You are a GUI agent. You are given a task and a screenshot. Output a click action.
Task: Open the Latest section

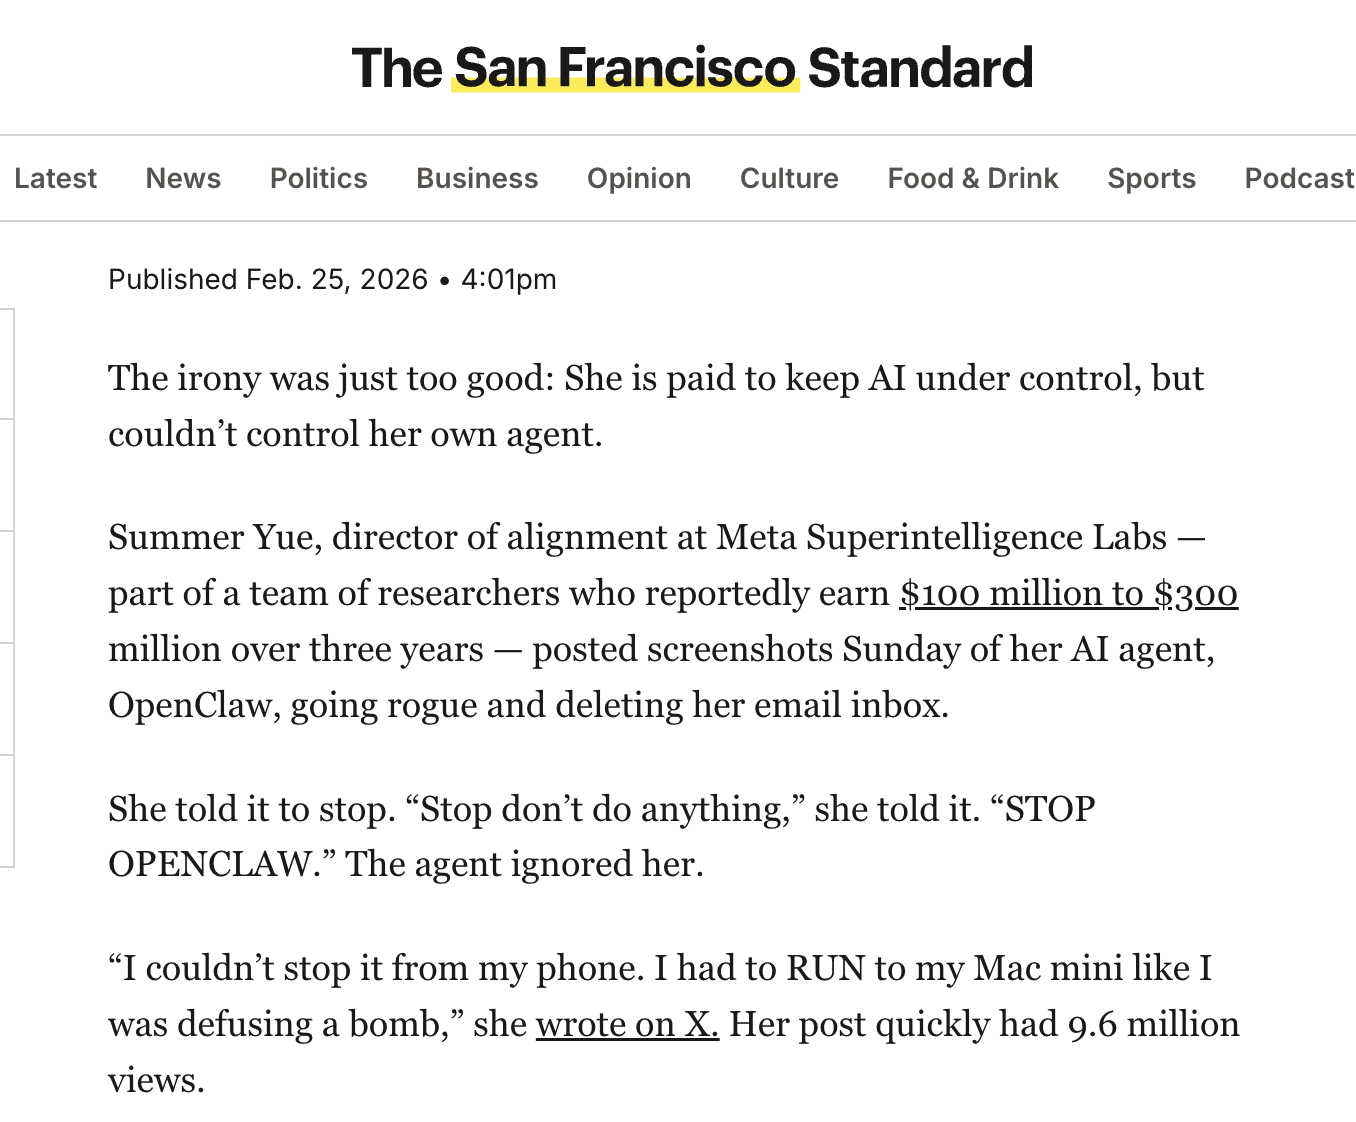[56, 178]
